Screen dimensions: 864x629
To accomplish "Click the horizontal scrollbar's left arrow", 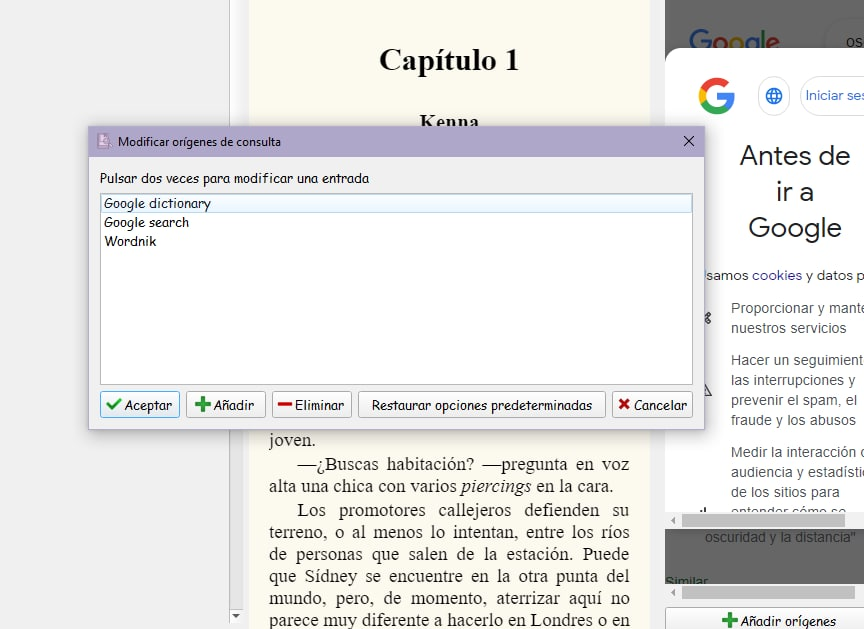I will pos(672,521).
